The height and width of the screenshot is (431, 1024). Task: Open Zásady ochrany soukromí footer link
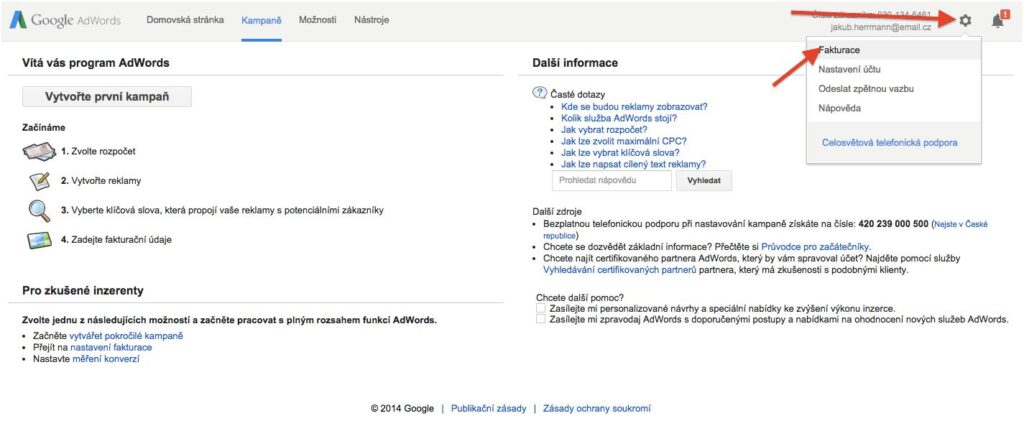coord(597,409)
